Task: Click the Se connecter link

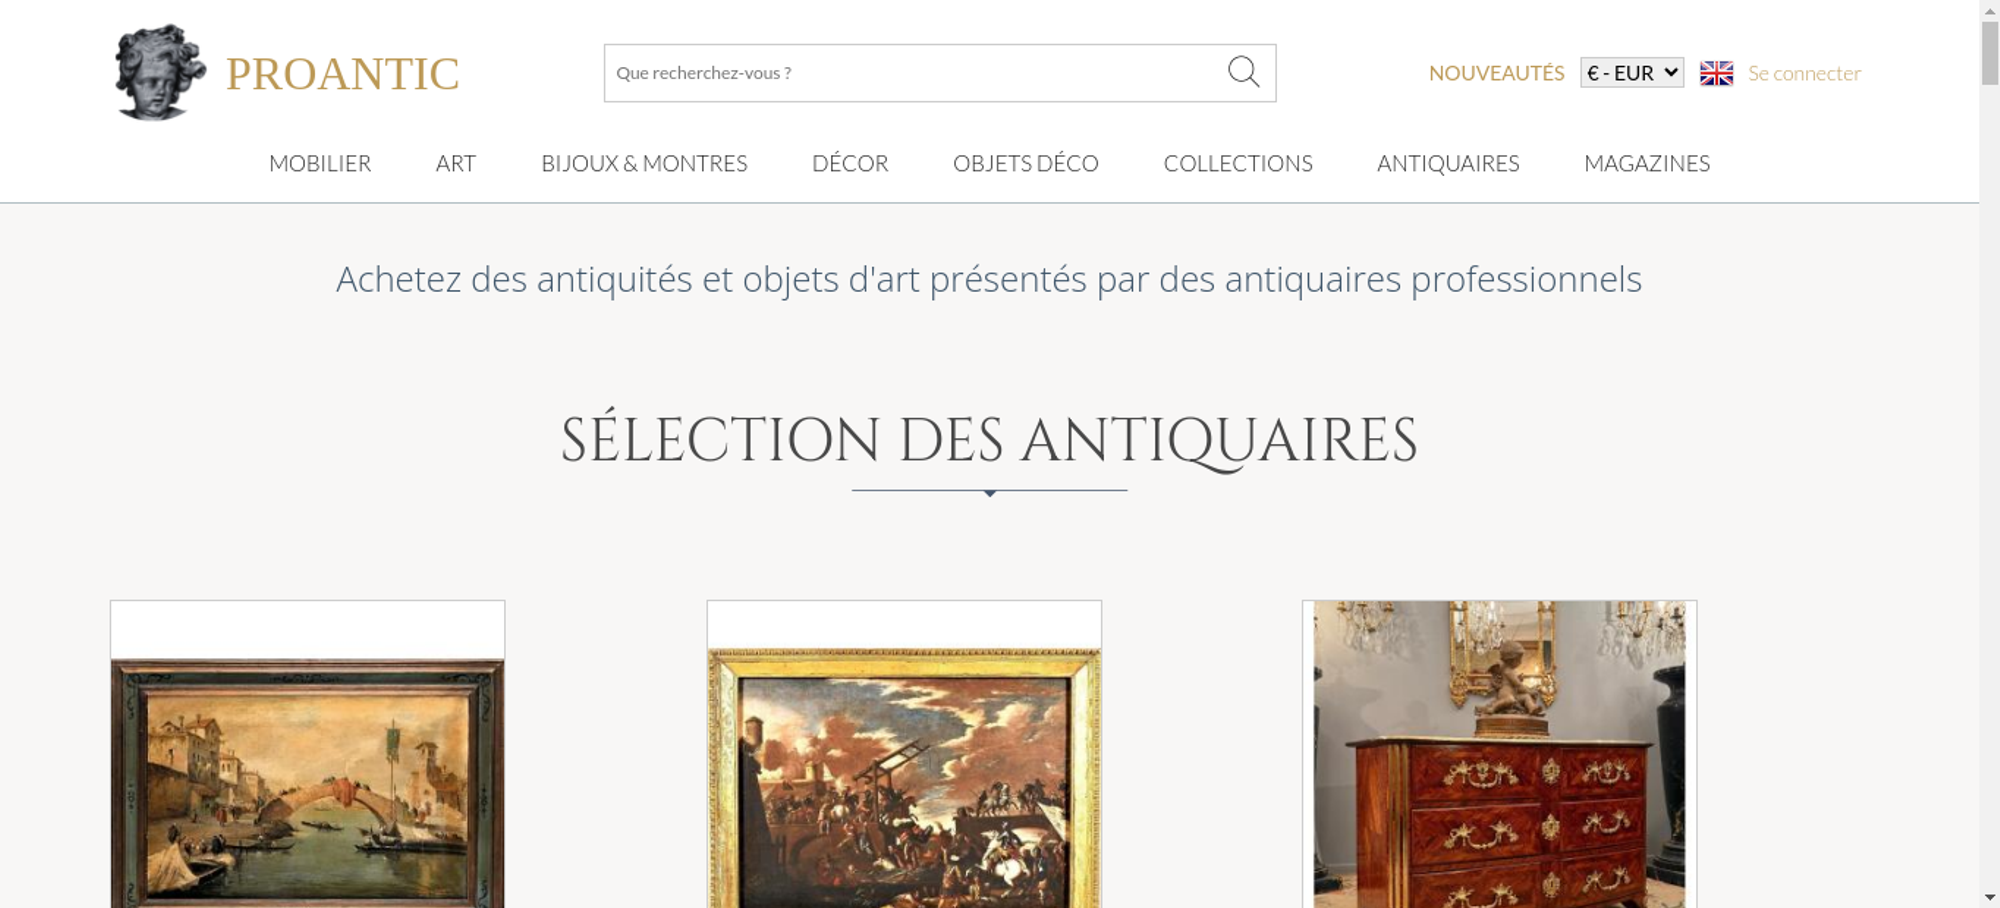Action: click(x=1804, y=73)
